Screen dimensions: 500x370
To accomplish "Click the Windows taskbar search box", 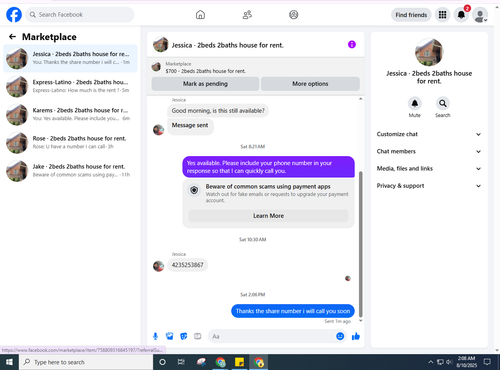I will pos(86,362).
